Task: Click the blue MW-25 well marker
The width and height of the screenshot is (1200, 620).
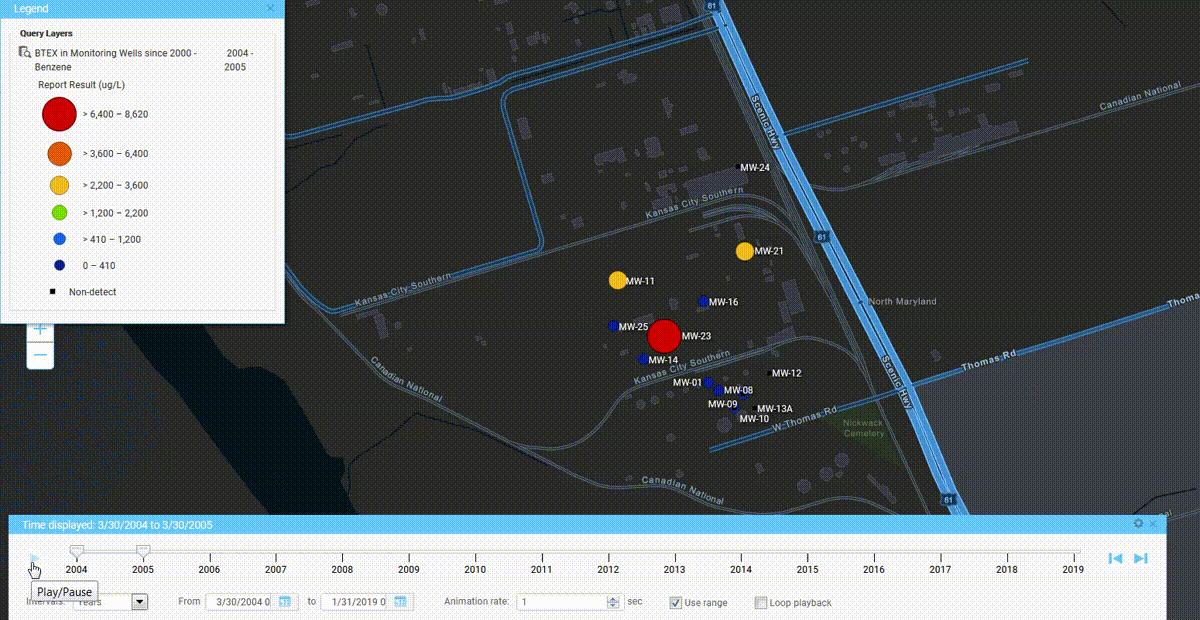Action: tap(612, 326)
